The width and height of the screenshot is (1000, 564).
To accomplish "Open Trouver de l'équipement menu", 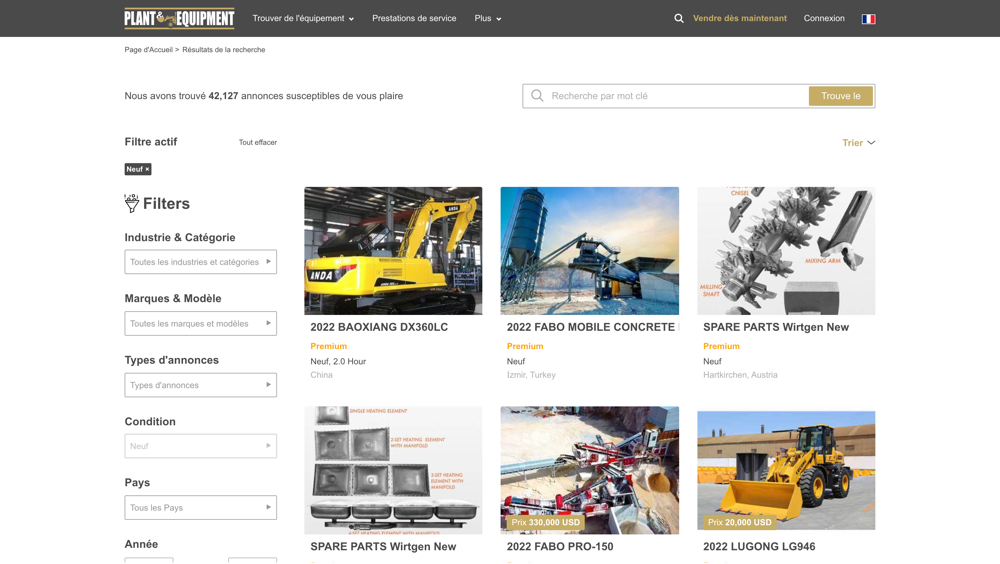I will point(303,19).
